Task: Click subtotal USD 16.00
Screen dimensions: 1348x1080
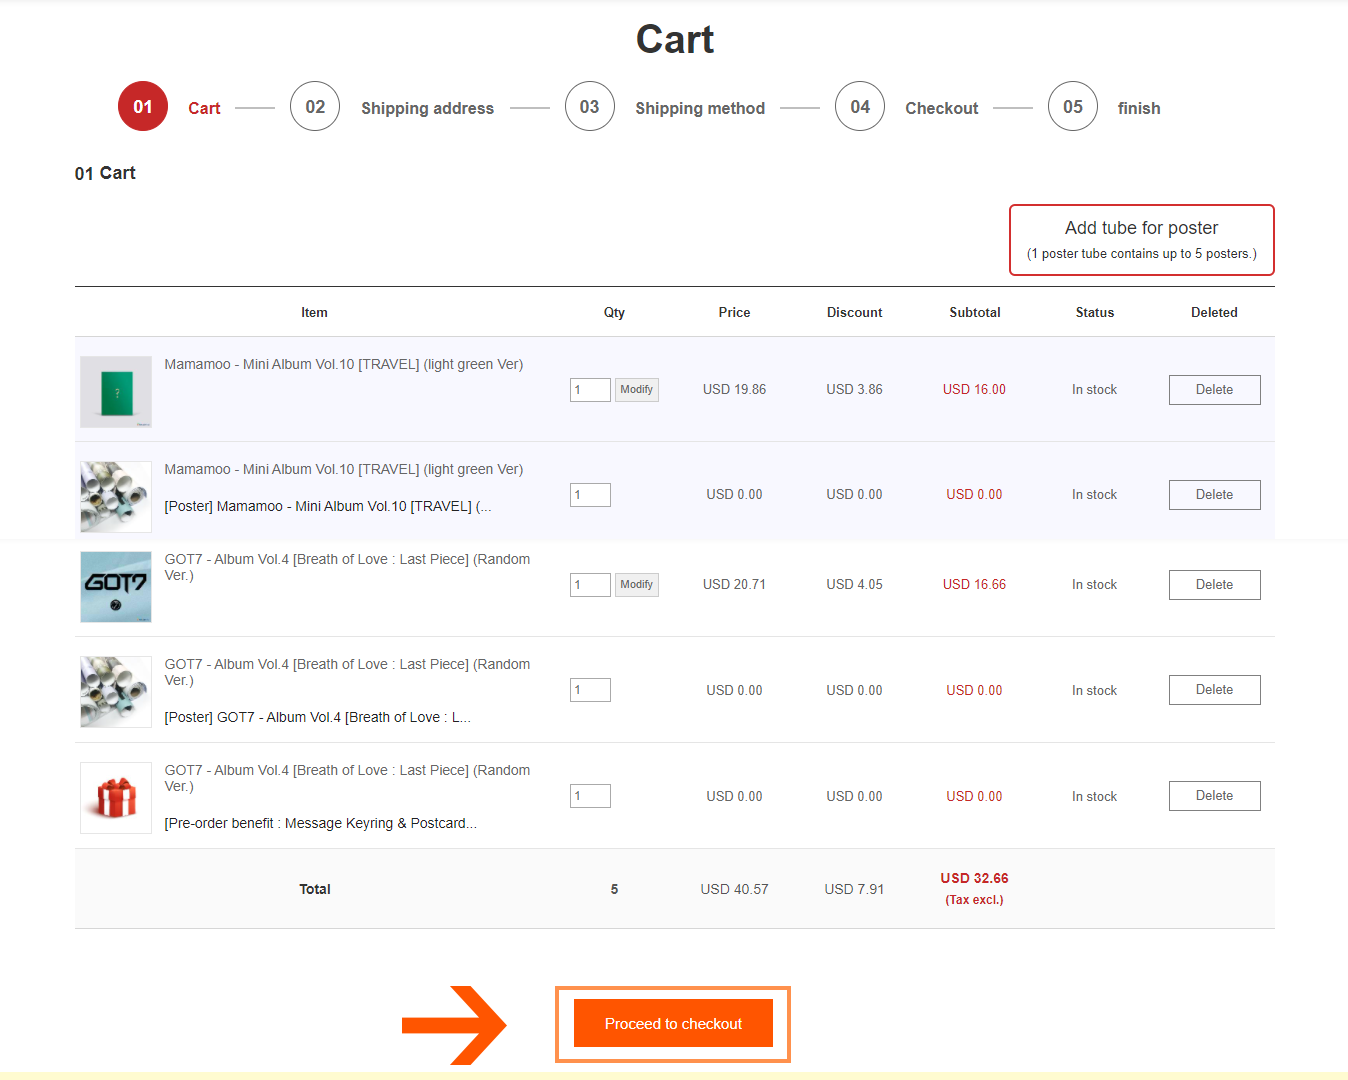Action: (x=974, y=389)
